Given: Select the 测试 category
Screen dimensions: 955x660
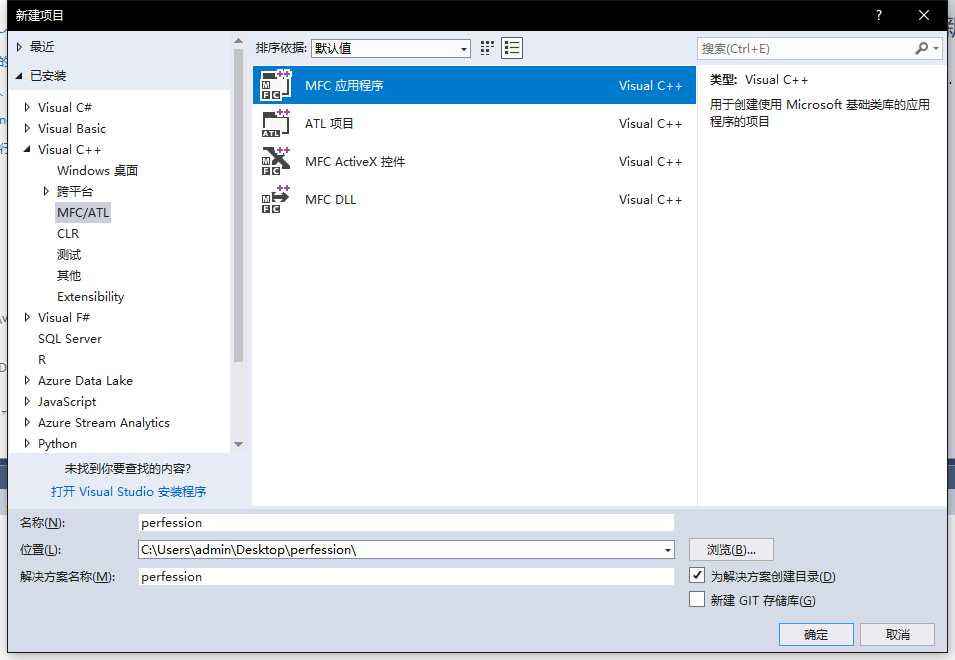Looking at the screenshot, I should coord(69,255).
